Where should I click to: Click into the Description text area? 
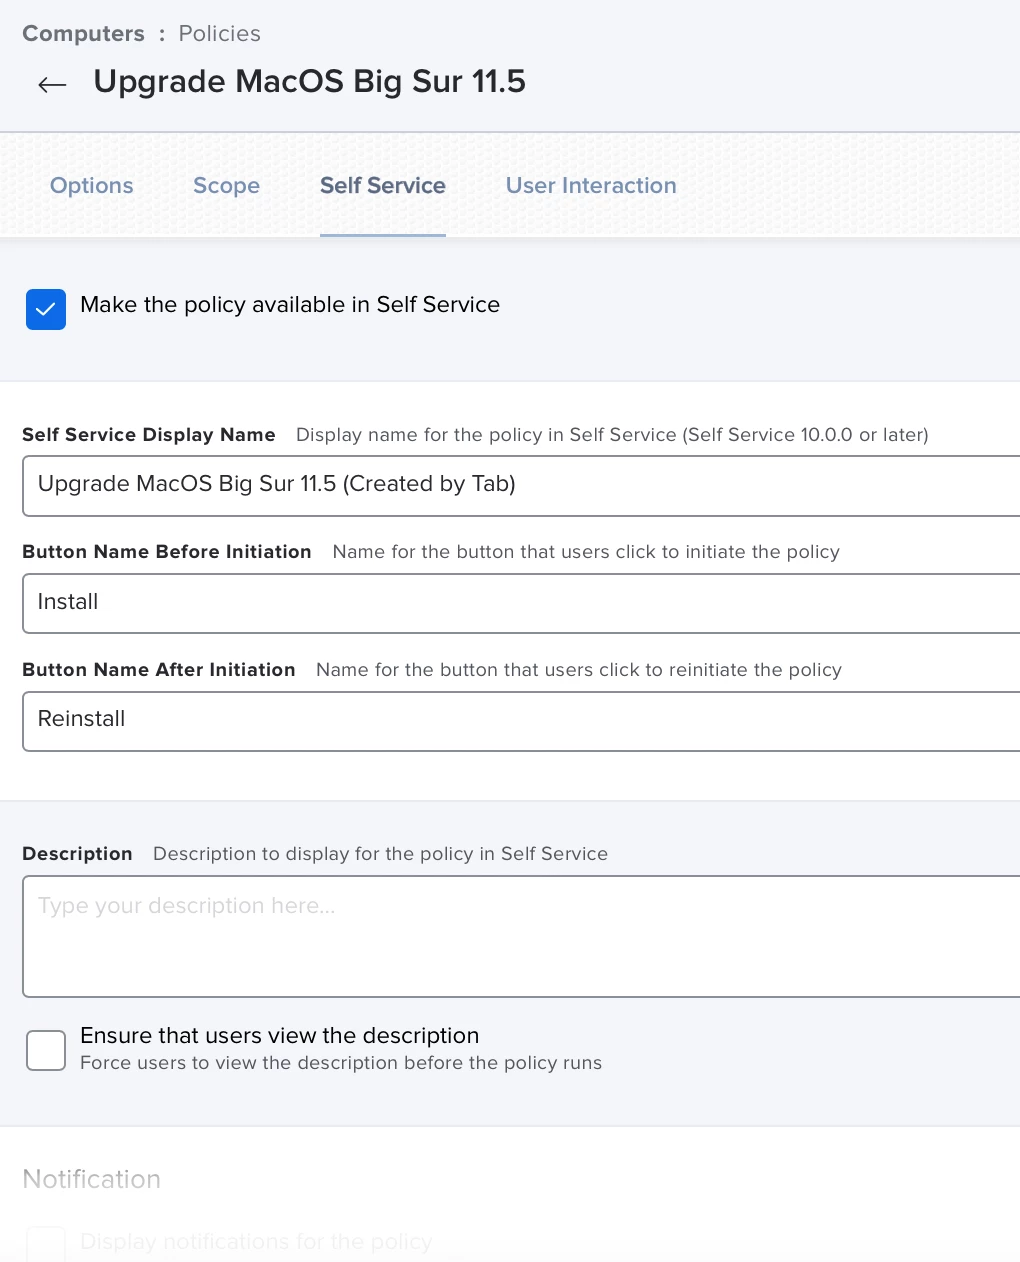[521, 936]
